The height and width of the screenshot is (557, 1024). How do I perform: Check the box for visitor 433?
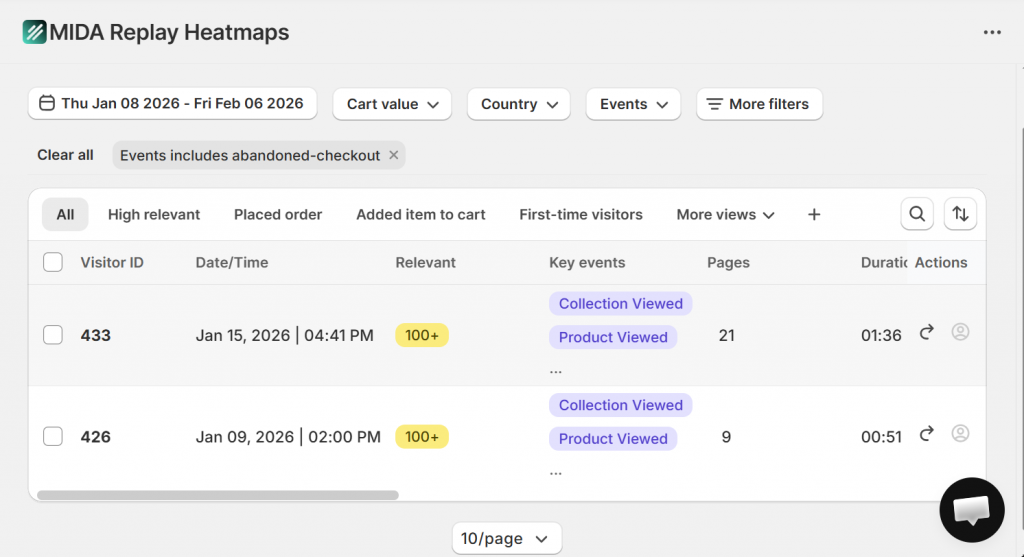click(53, 335)
